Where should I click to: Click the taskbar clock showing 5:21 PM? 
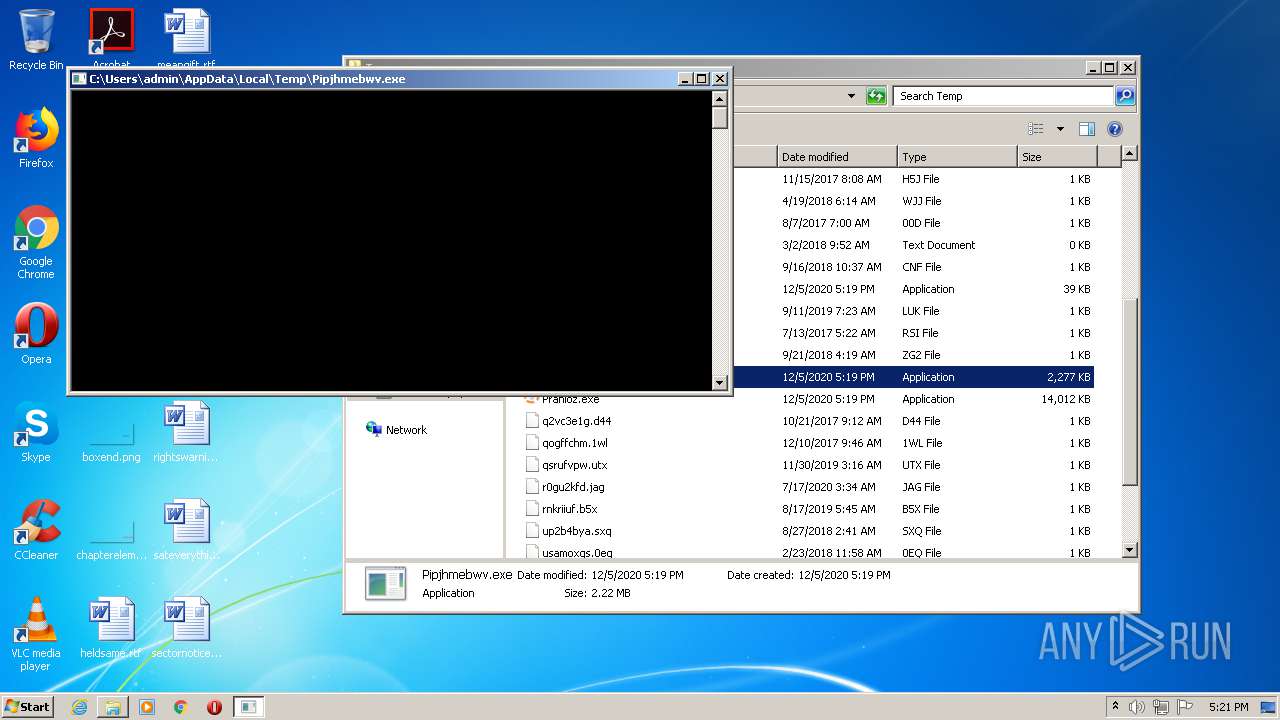(1228, 707)
